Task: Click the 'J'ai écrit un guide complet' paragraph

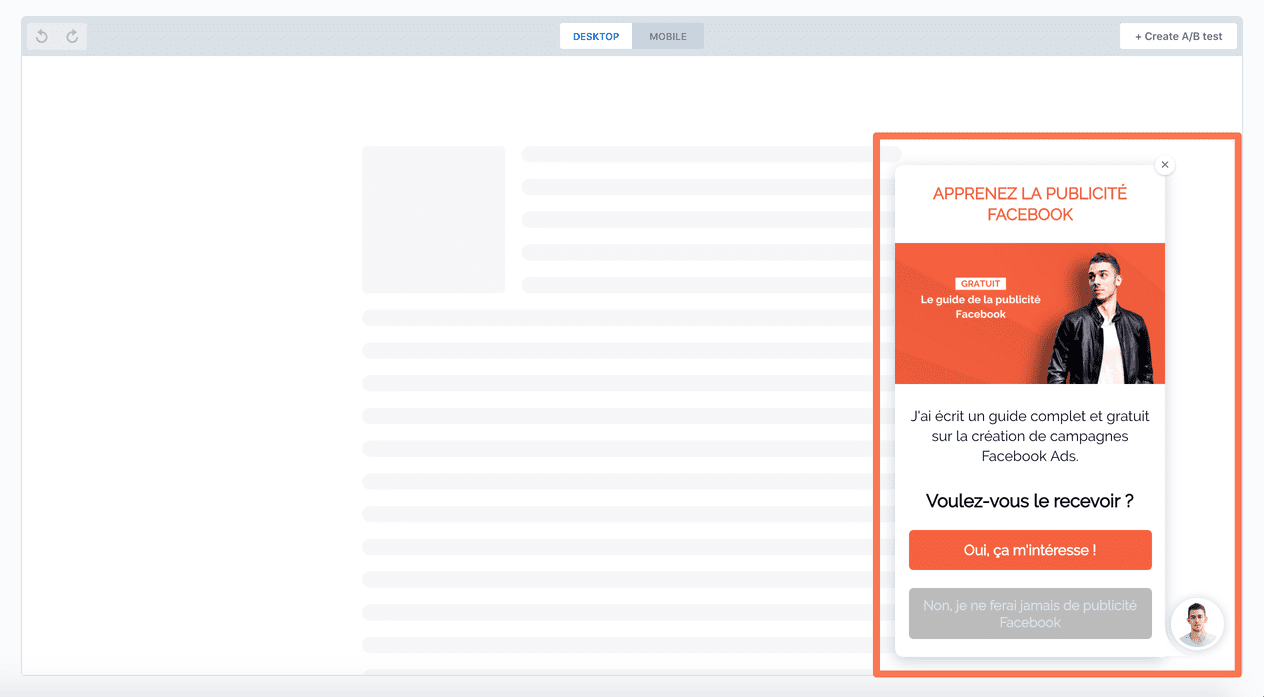Action: [x=1030, y=436]
